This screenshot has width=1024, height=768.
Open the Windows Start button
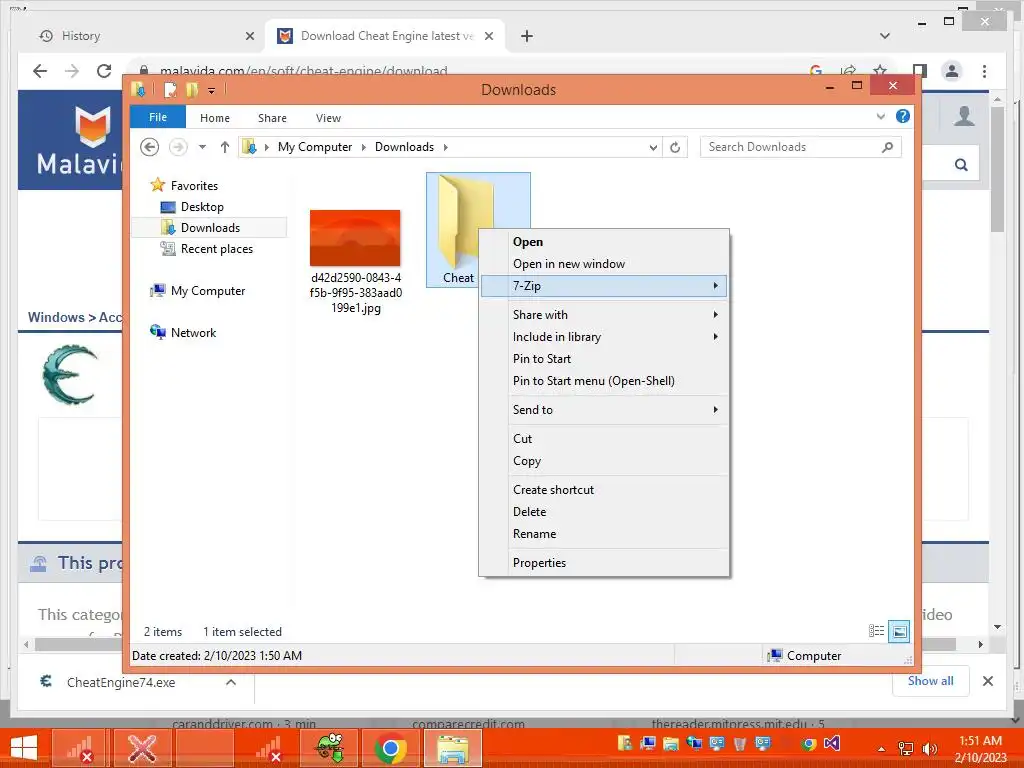[24, 748]
